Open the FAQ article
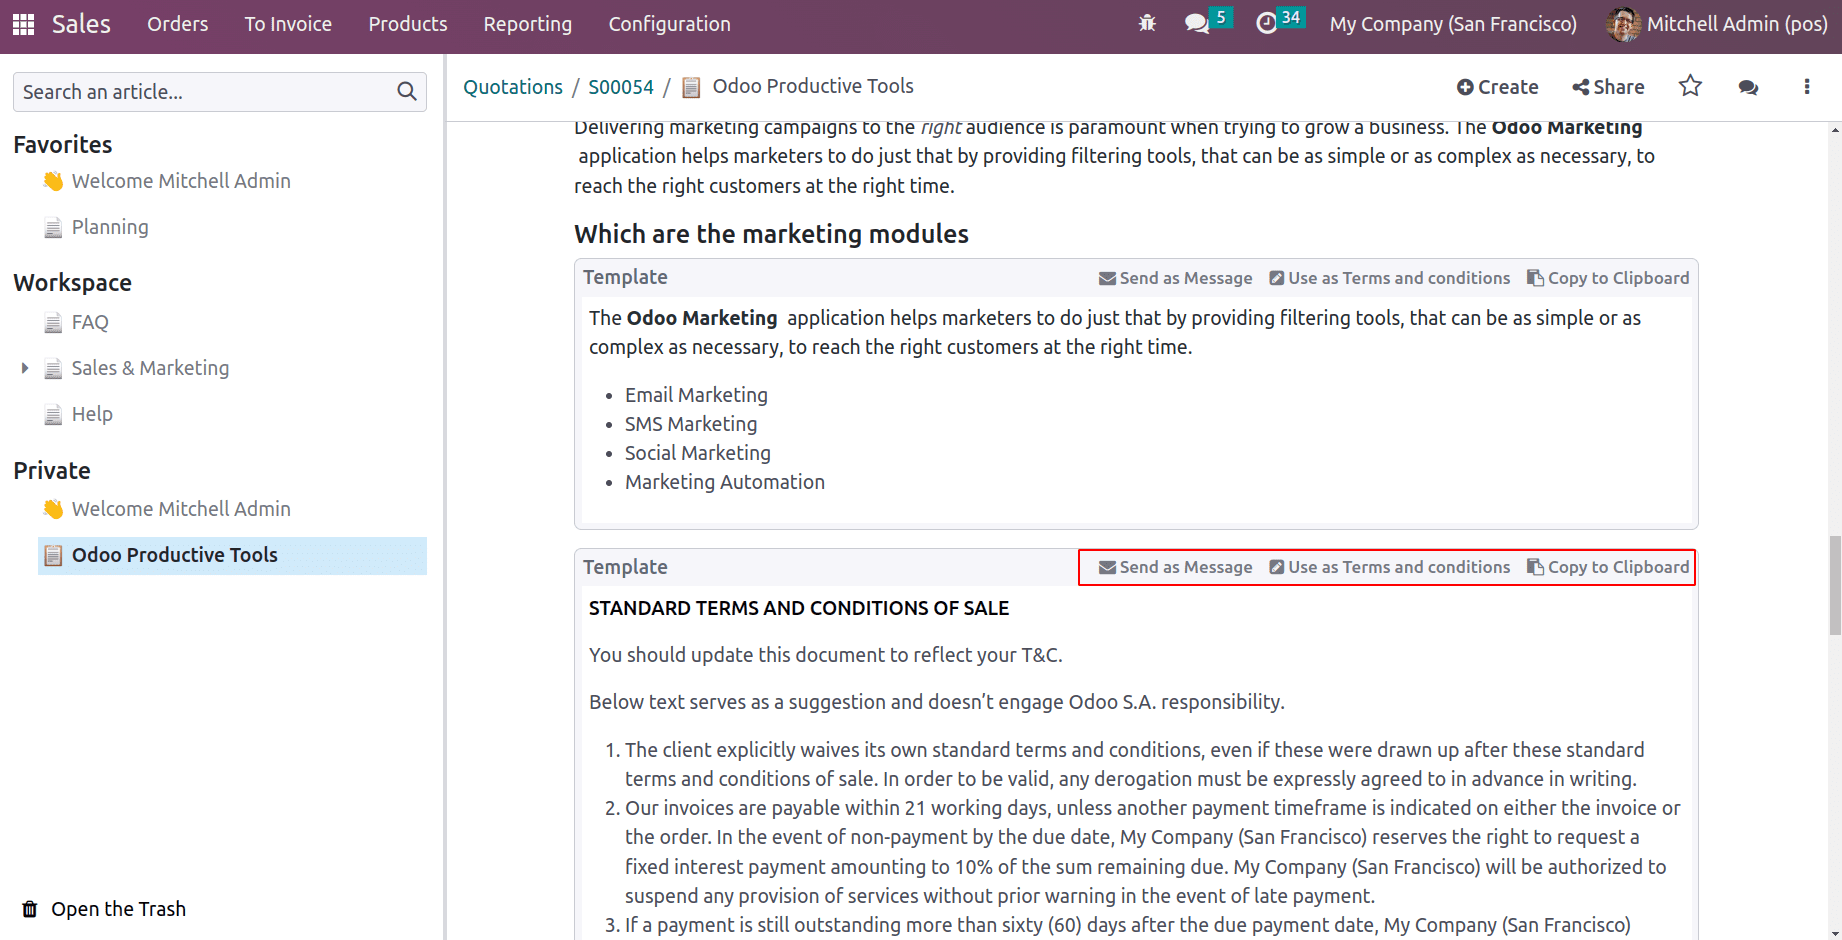The width and height of the screenshot is (1842, 940). click(90, 322)
